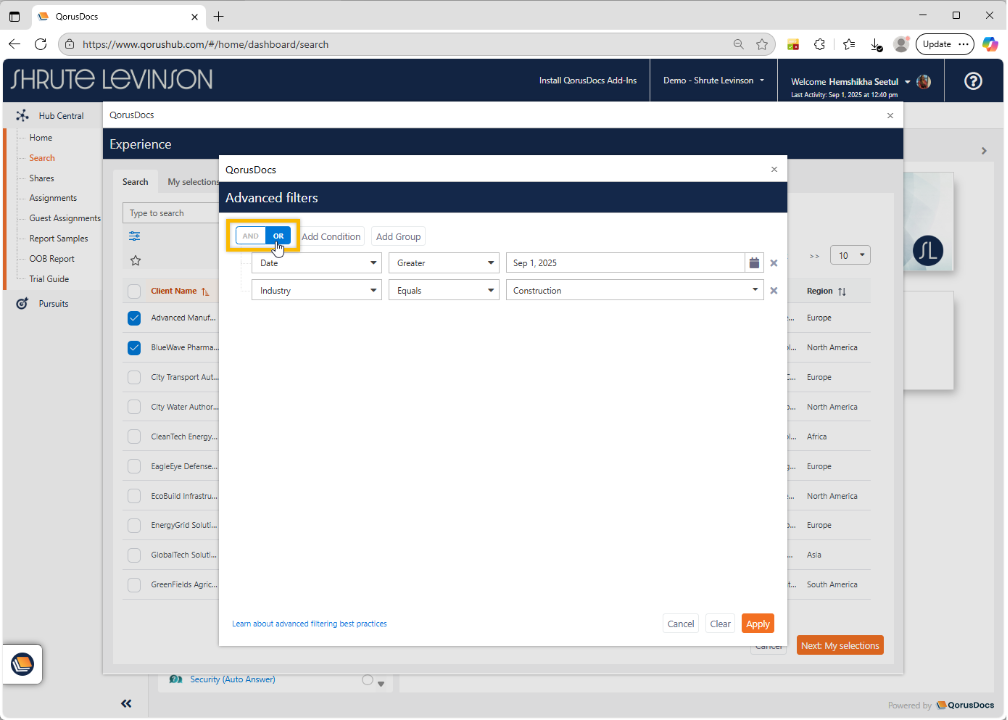
Task: Remove the Industry condition row
Action: pos(773,291)
